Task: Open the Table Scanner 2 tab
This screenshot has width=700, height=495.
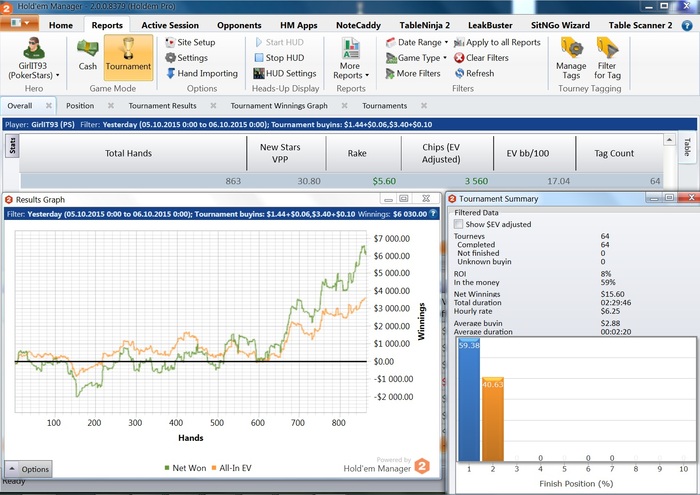Action: click(x=640, y=25)
